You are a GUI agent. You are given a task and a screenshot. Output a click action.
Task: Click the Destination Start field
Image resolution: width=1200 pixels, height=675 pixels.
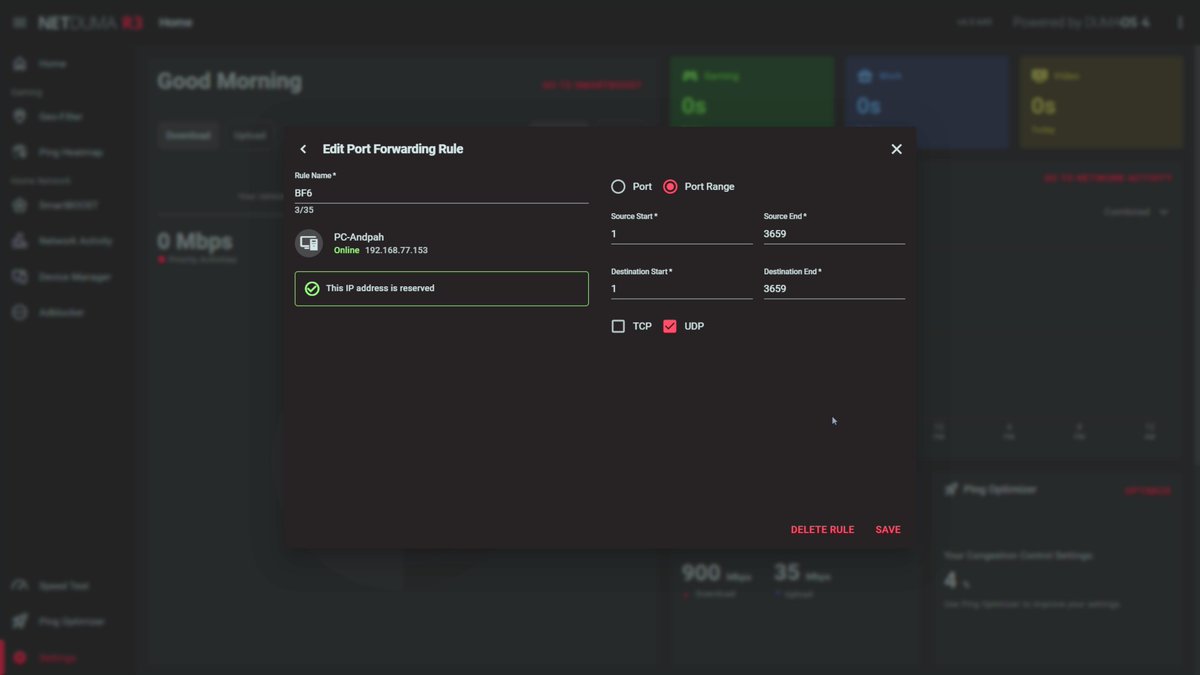tap(682, 289)
